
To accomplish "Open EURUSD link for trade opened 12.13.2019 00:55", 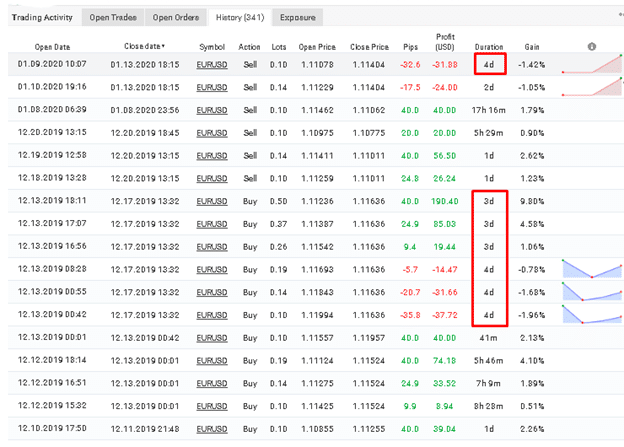I will tap(212, 292).
